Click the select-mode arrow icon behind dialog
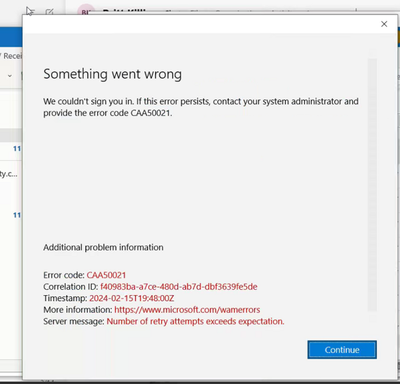Image resolution: width=400 pixels, height=384 pixels. click(x=30, y=11)
